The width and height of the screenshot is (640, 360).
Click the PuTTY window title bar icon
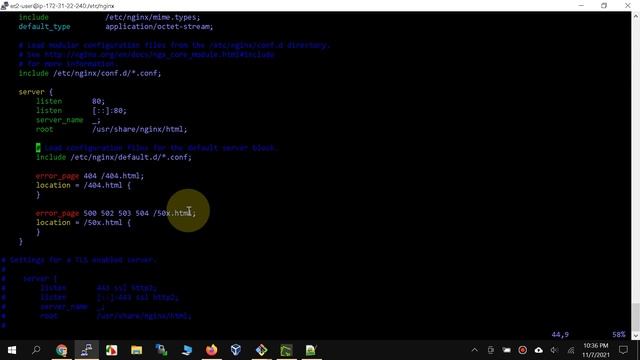[4, 6]
